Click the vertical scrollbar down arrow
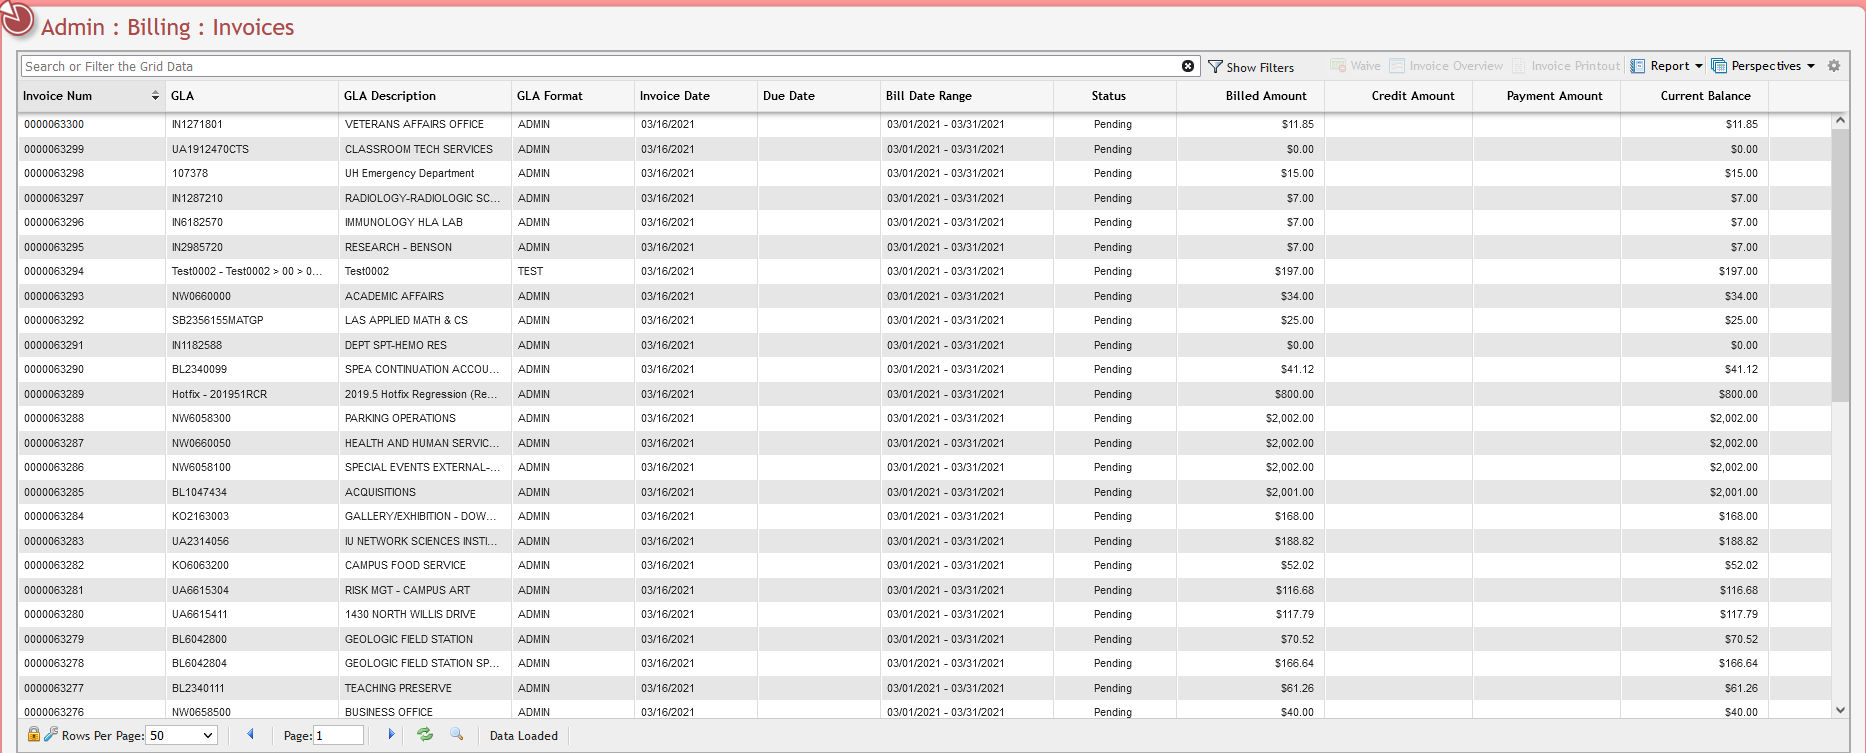Image resolution: width=1866 pixels, height=753 pixels. pos(1840,710)
